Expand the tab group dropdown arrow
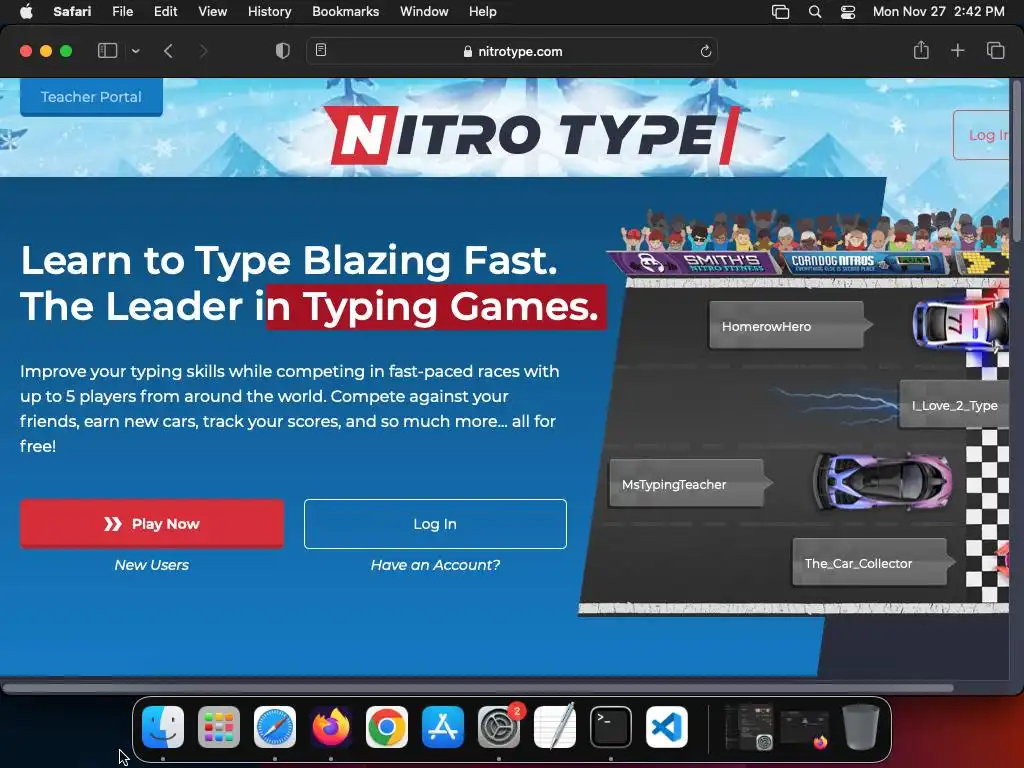 (x=135, y=51)
